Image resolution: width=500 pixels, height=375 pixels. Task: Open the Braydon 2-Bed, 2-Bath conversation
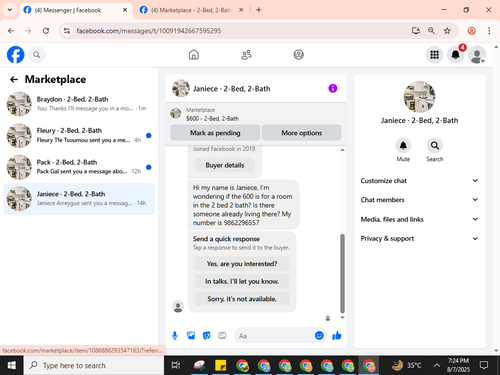point(79,104)
